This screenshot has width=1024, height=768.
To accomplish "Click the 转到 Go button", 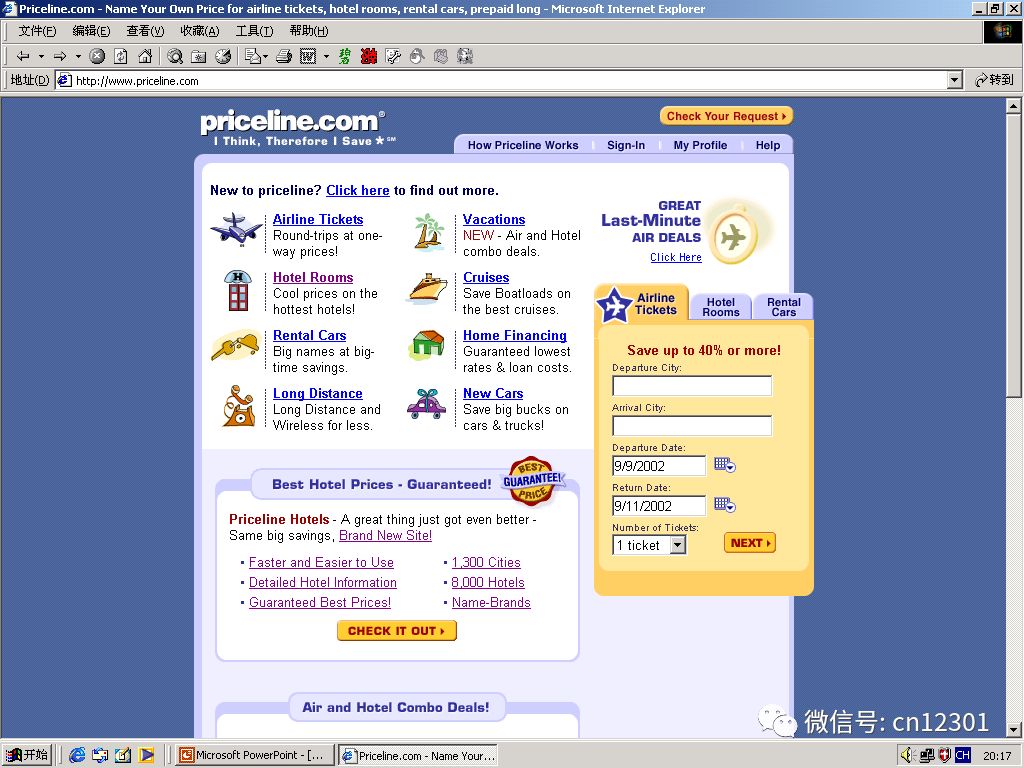I will (x=995, y=80).
